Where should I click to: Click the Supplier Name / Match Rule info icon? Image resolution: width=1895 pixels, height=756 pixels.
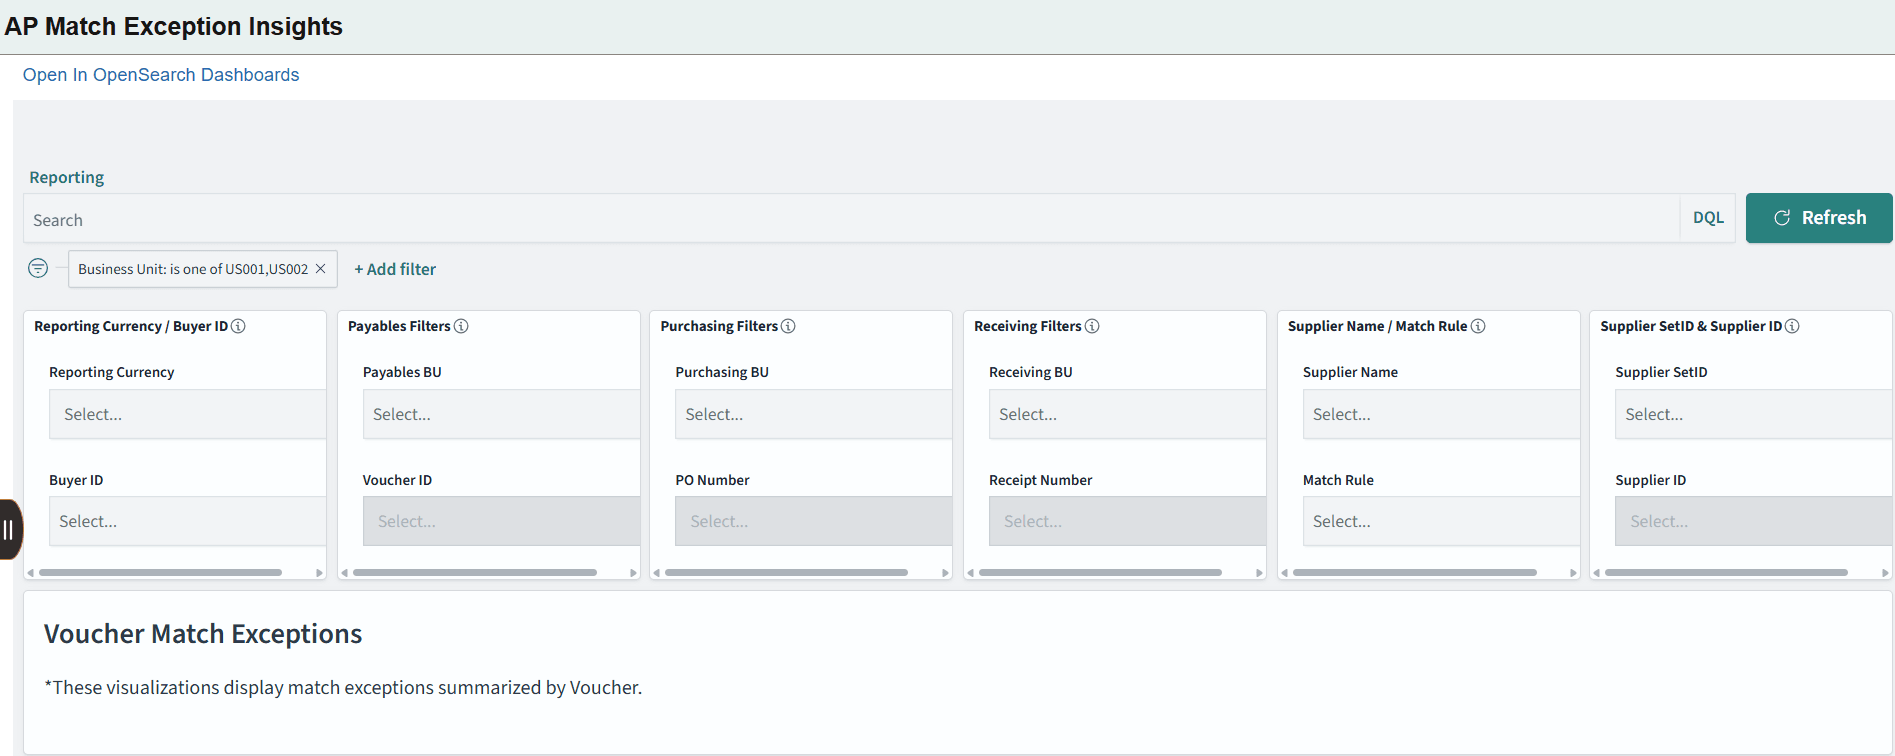1478,326
